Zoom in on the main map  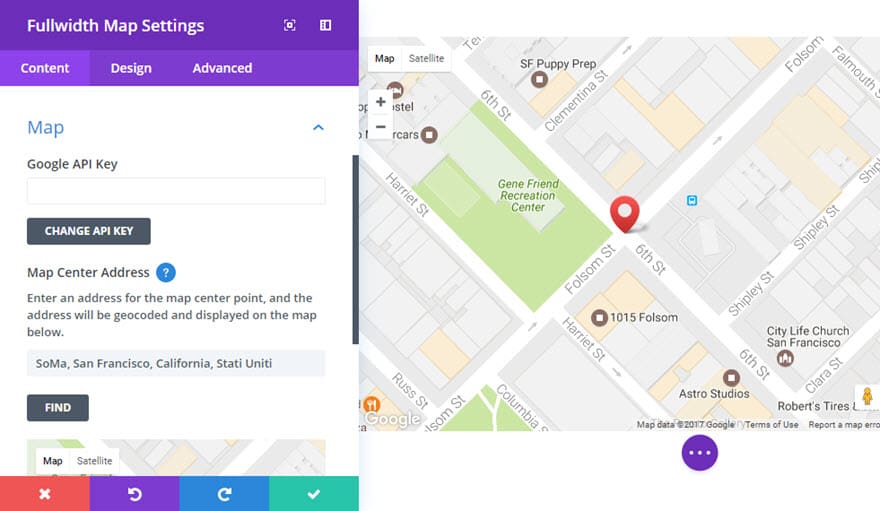tap(381, 102)
